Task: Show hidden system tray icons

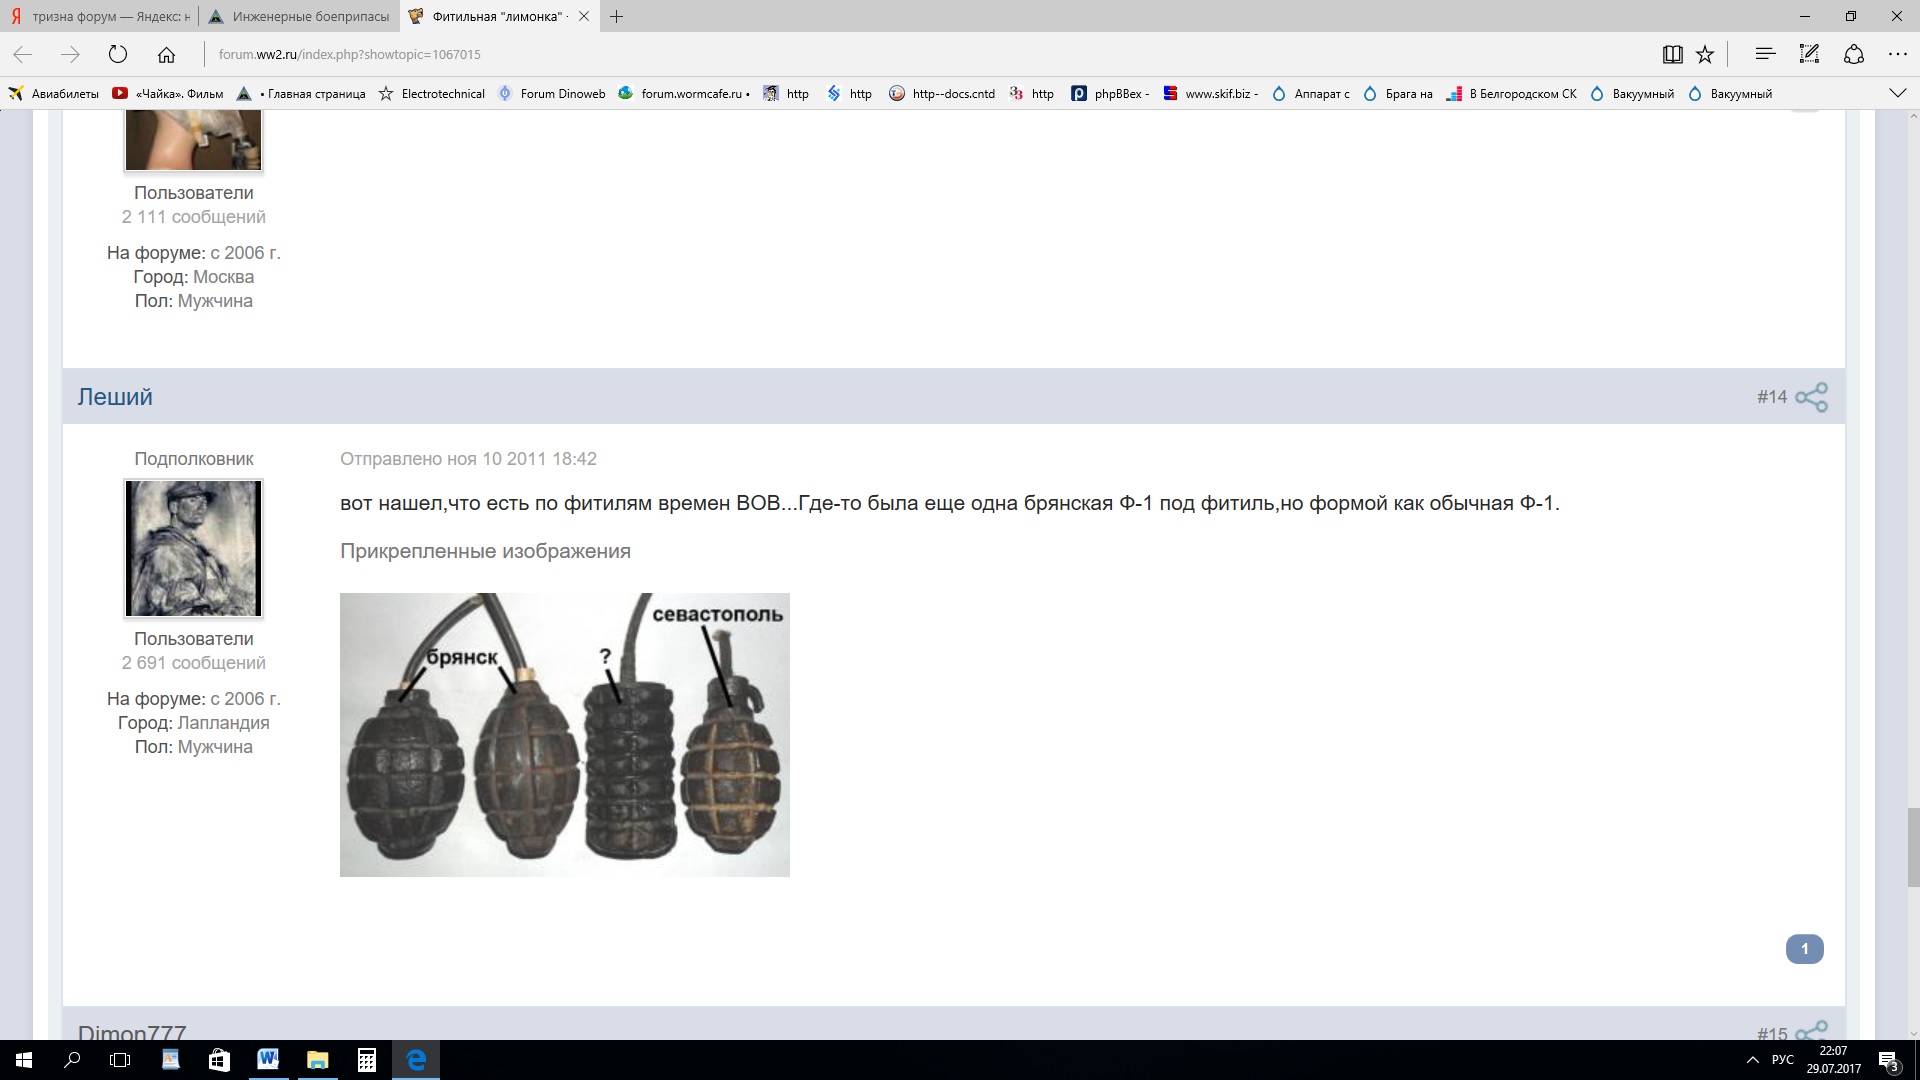Action: 1752,1060
